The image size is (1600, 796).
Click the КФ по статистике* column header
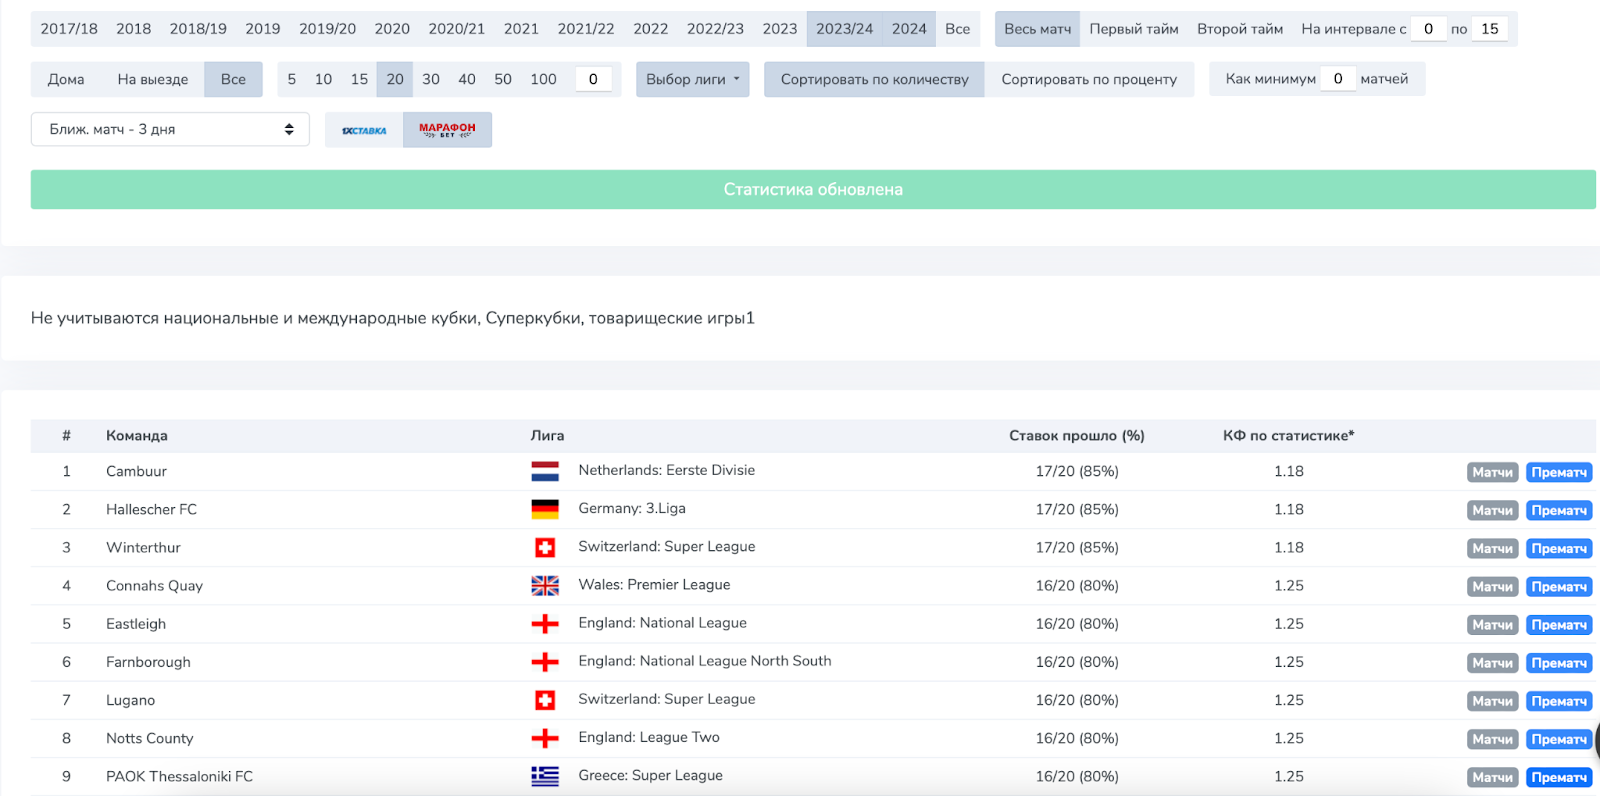[1288, 436]
